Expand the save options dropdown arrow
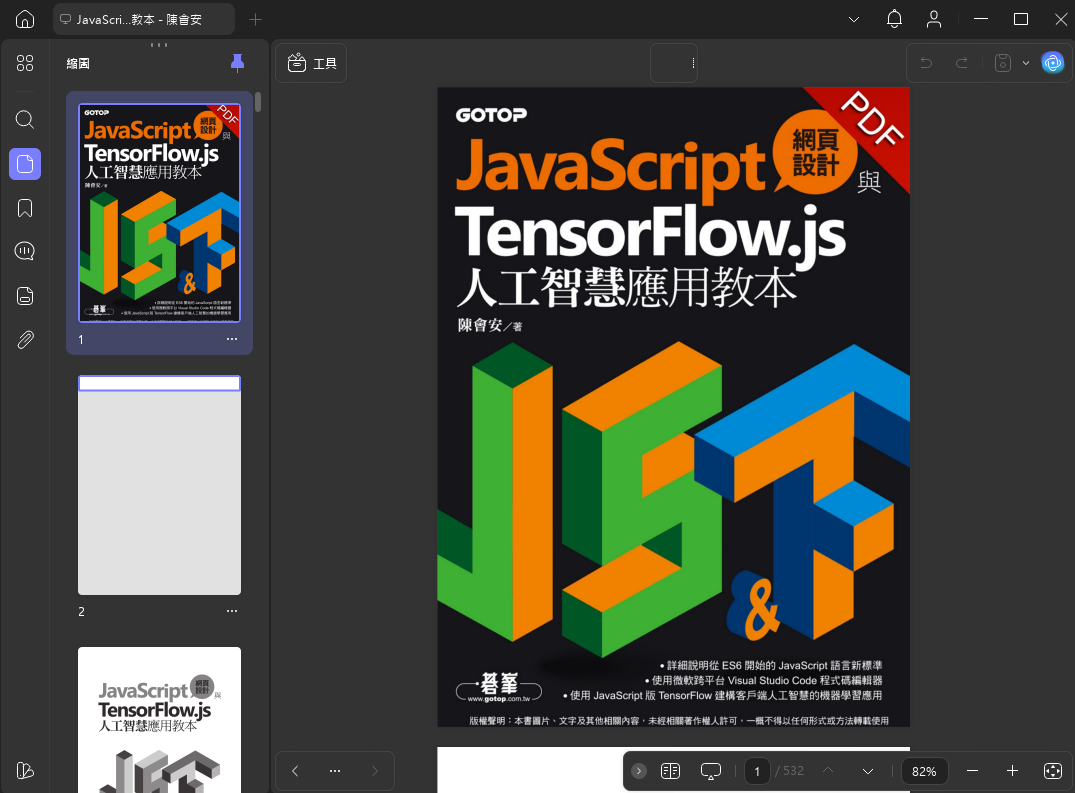Viewport: 1075px width, 793px height. [x=1026, y=63]
